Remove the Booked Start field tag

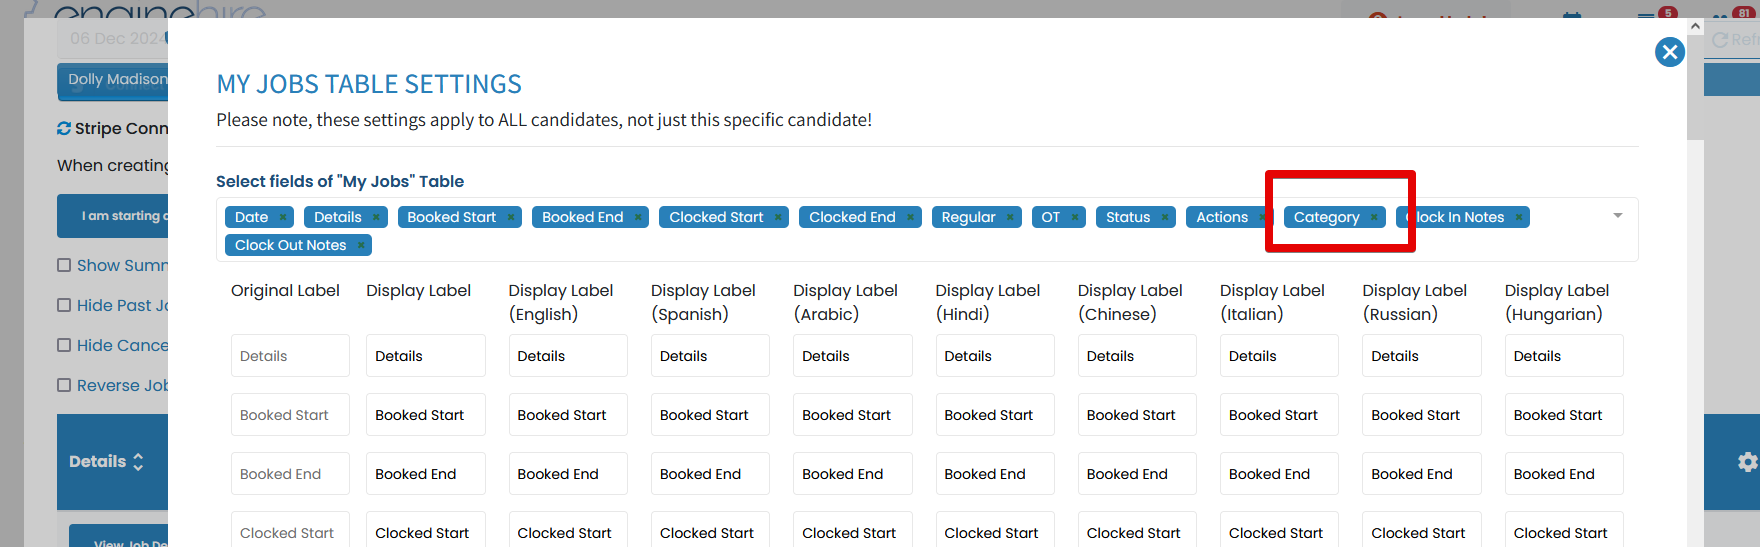511,217
